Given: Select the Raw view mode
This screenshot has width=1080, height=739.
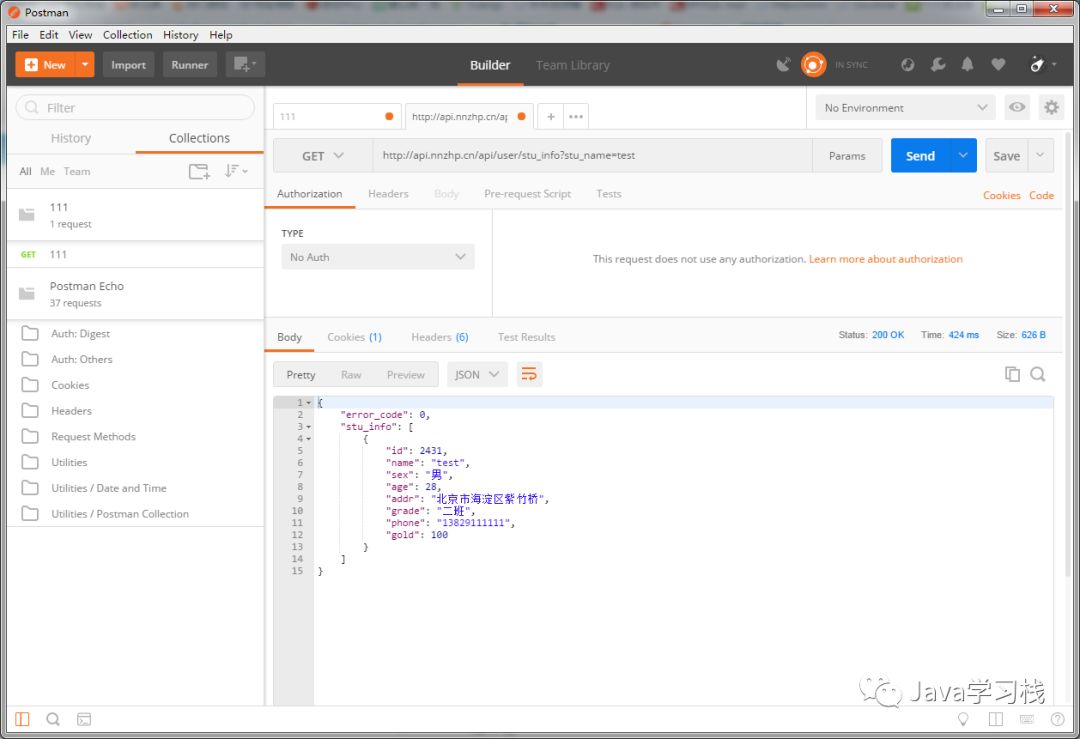Looking at the screenshot, I should (x=351, y=375).
